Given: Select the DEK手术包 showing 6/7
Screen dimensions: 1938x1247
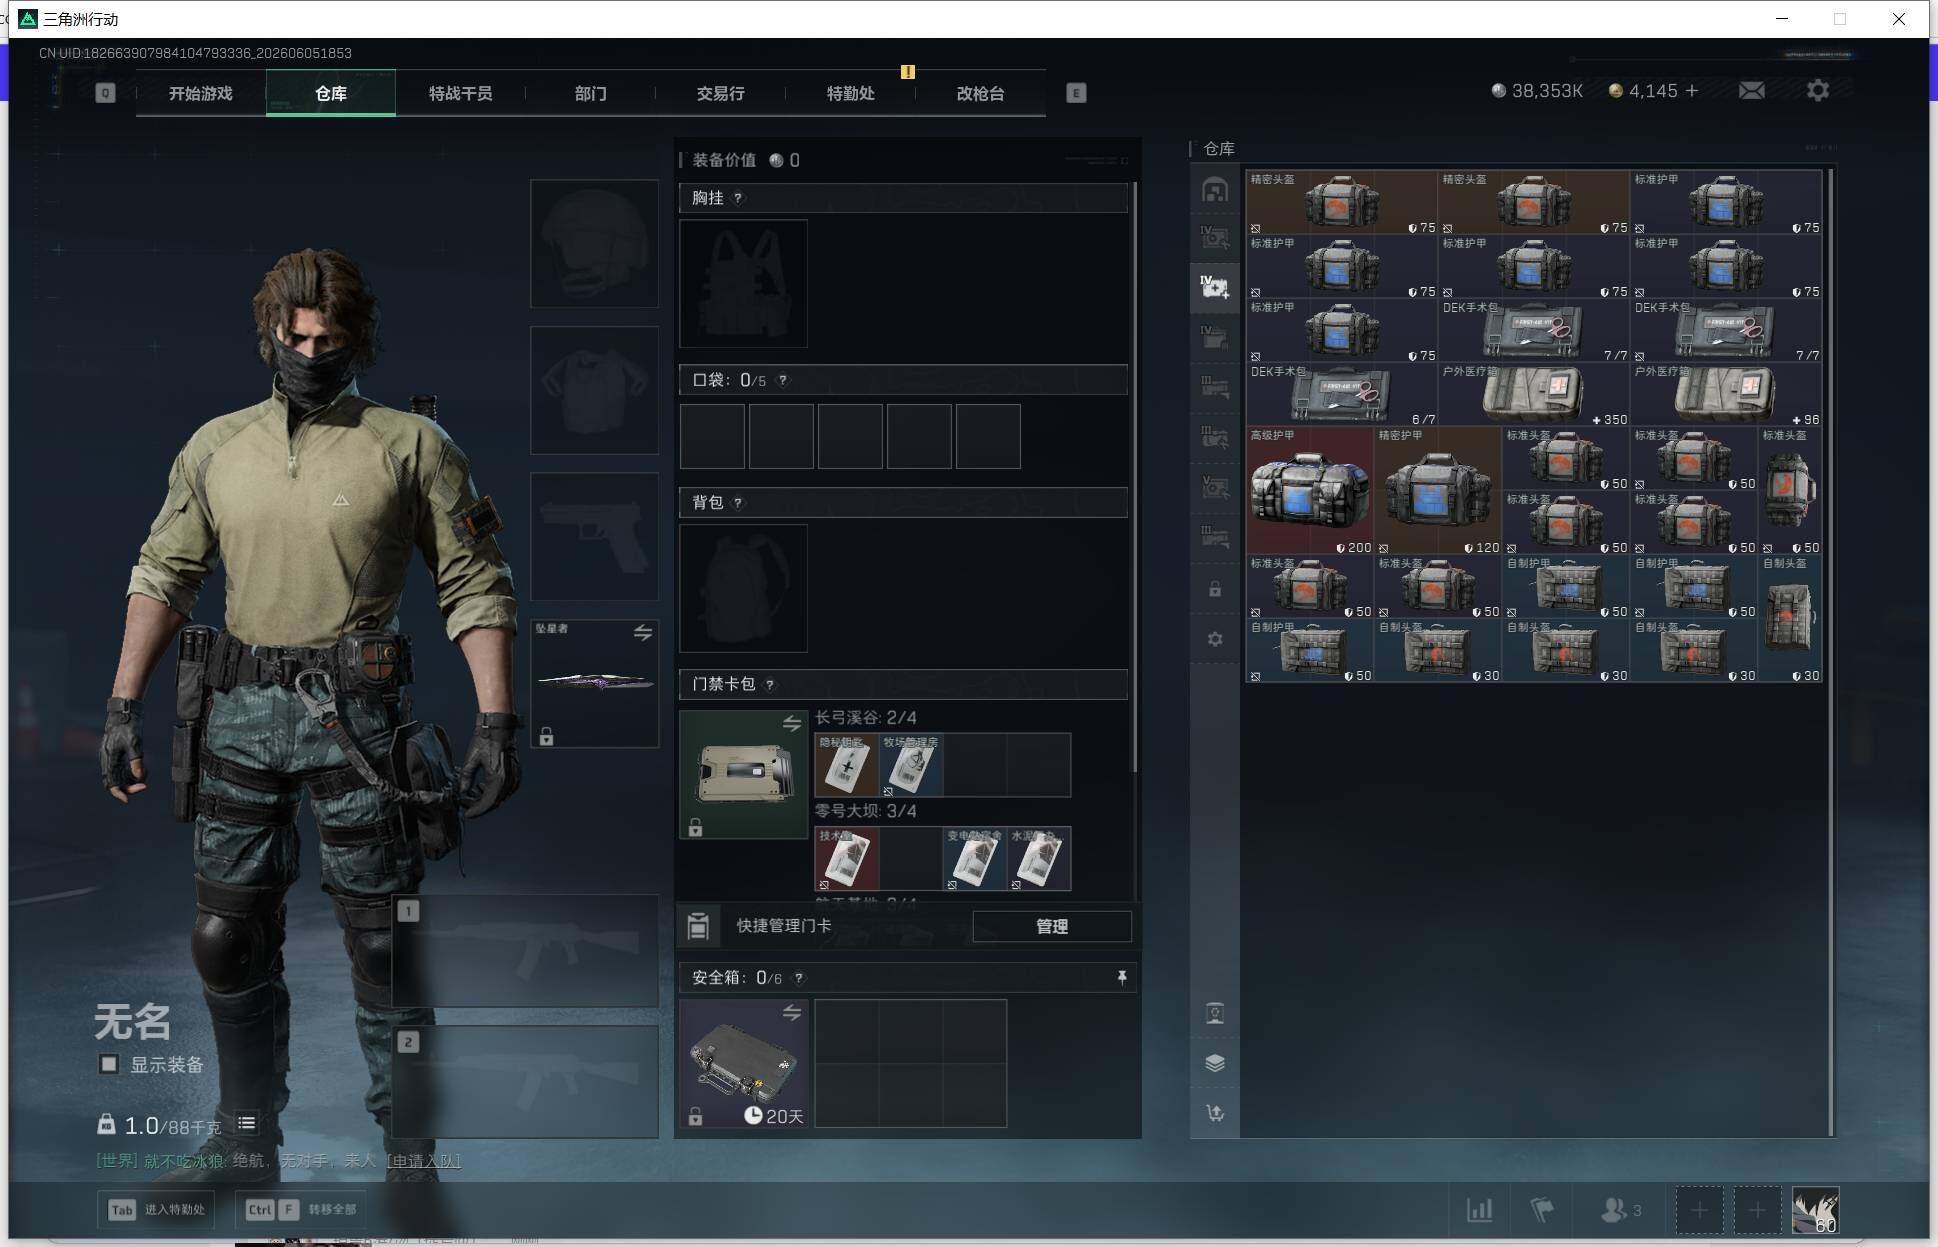Looking at the screenshot, I should [1341, 395].
